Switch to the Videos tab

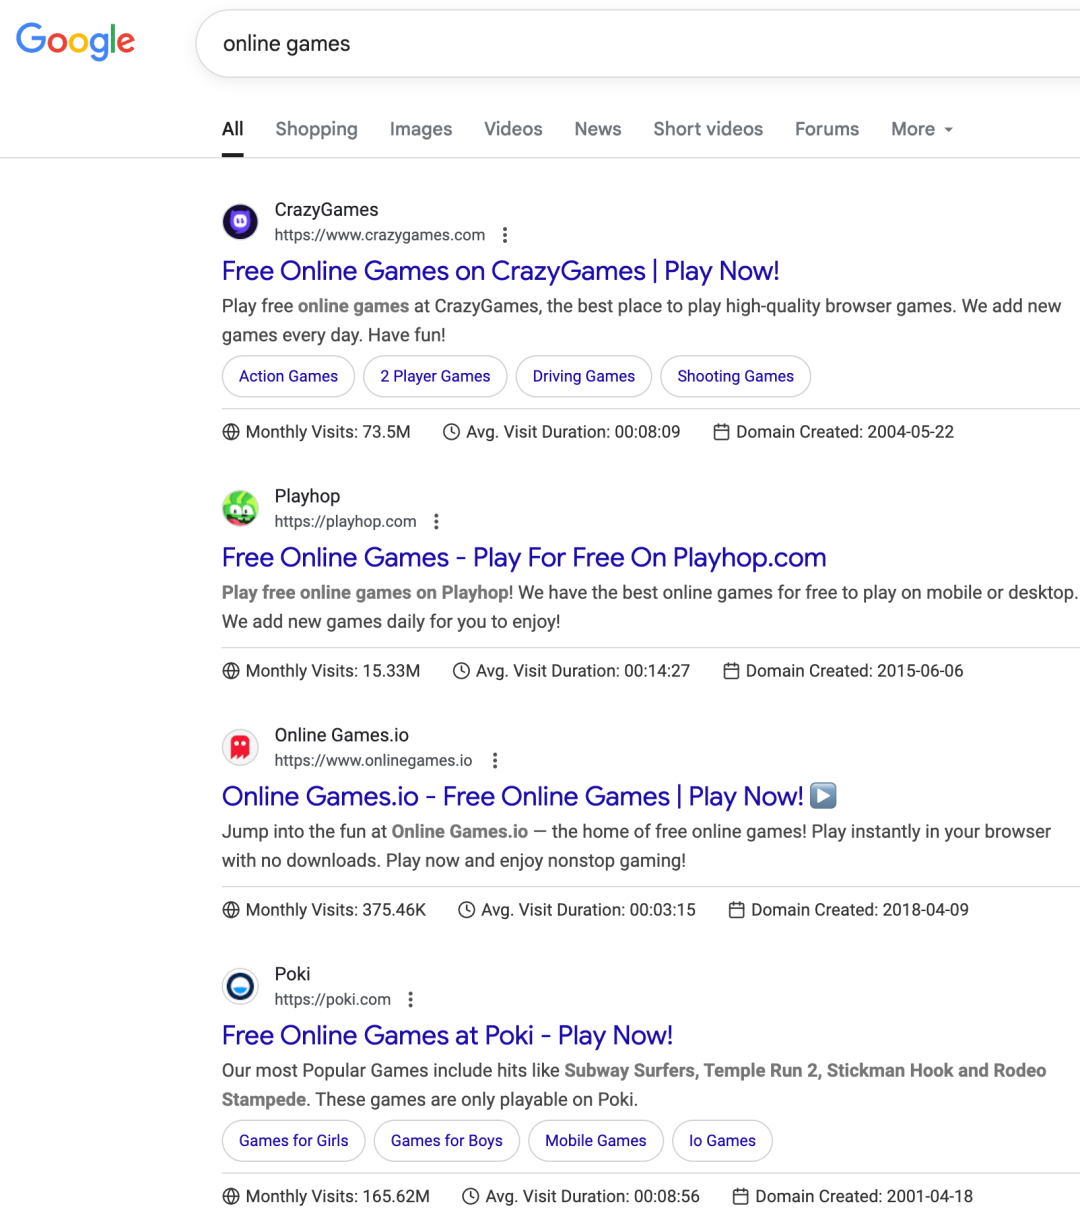(513, 129)
